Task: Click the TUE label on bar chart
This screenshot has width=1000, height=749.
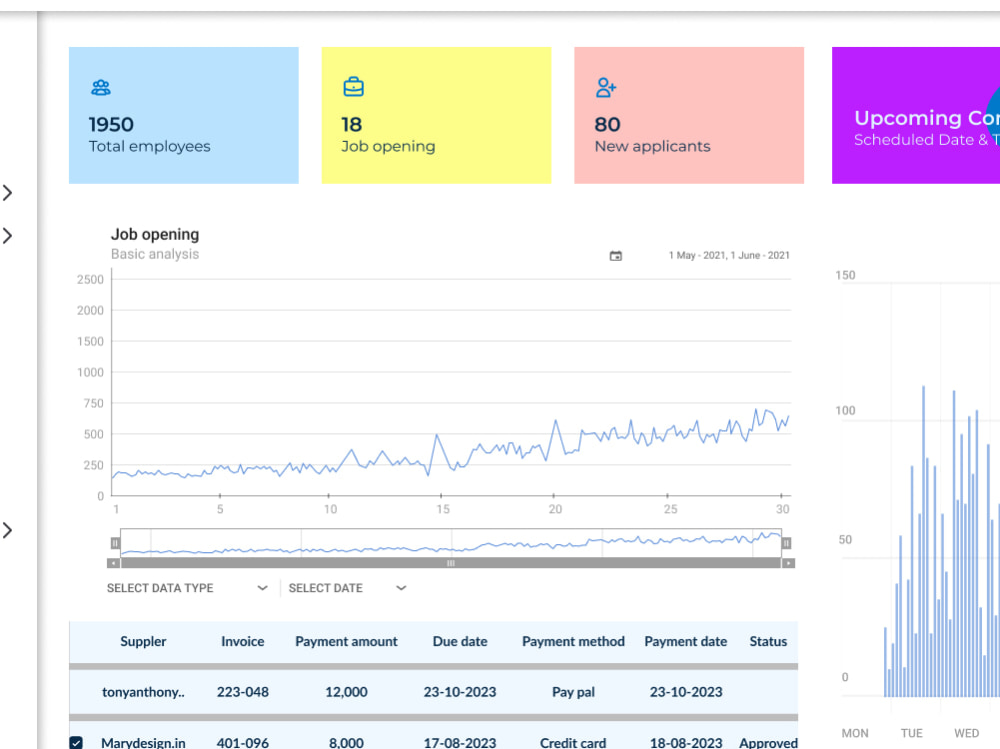Action: [911, 733]
